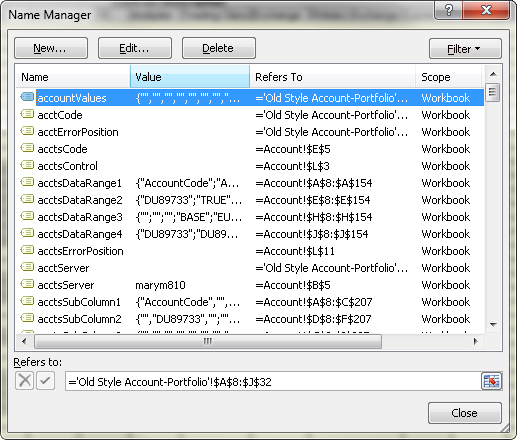Click the list scroll up arrow
The height and width of the screenshot is (440, 517).
[493, 74]
